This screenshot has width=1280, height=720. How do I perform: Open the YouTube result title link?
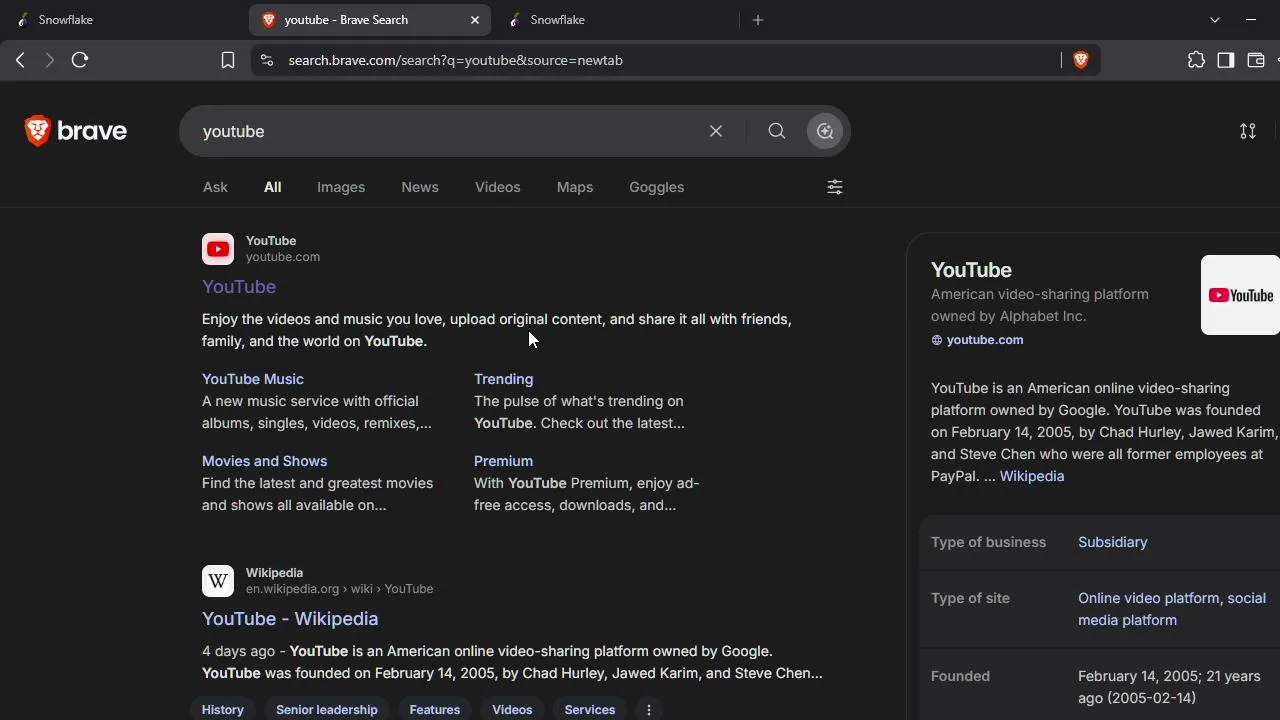(x=239, y=287)
